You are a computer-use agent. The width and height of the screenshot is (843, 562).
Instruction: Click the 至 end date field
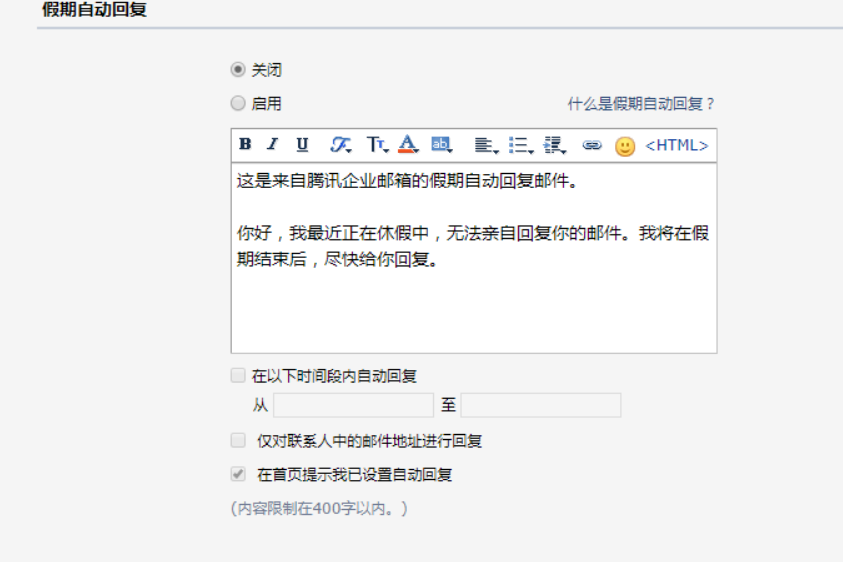541,405
